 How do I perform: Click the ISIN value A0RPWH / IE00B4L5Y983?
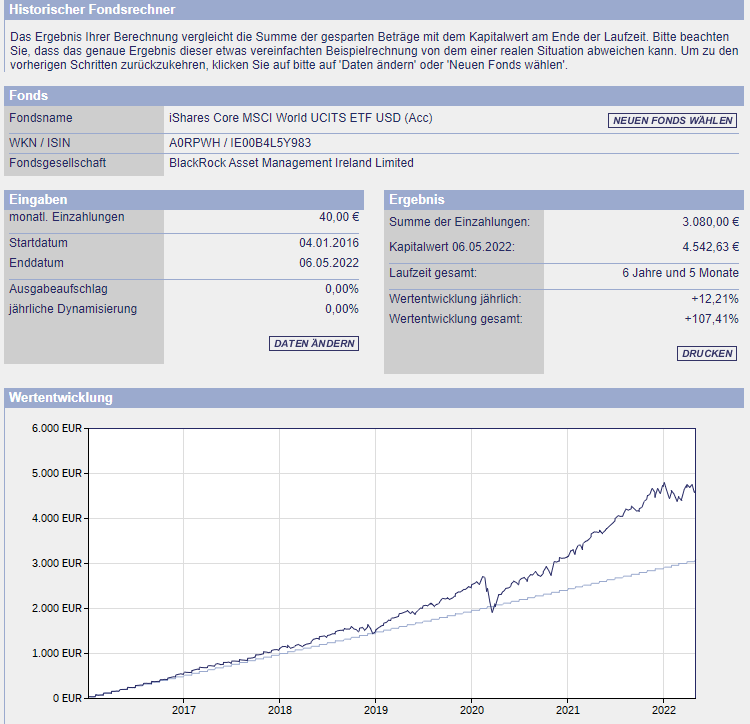pos(240,142)
